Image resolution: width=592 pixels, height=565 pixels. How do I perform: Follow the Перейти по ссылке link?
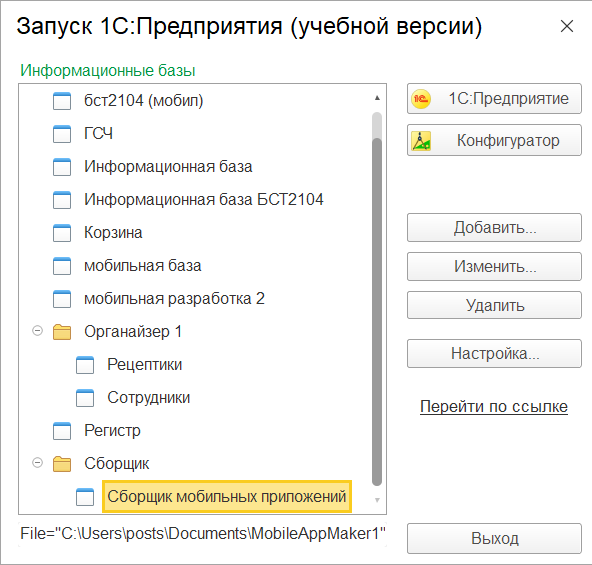click(494, 407)
